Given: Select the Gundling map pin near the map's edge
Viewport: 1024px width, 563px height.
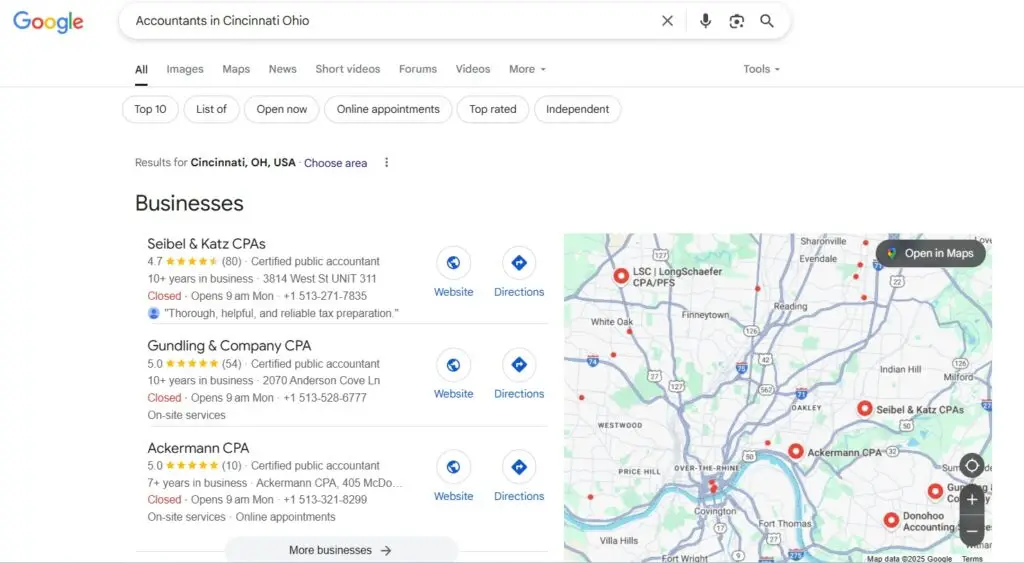Looking at the screenshot, I should point(935,491).
